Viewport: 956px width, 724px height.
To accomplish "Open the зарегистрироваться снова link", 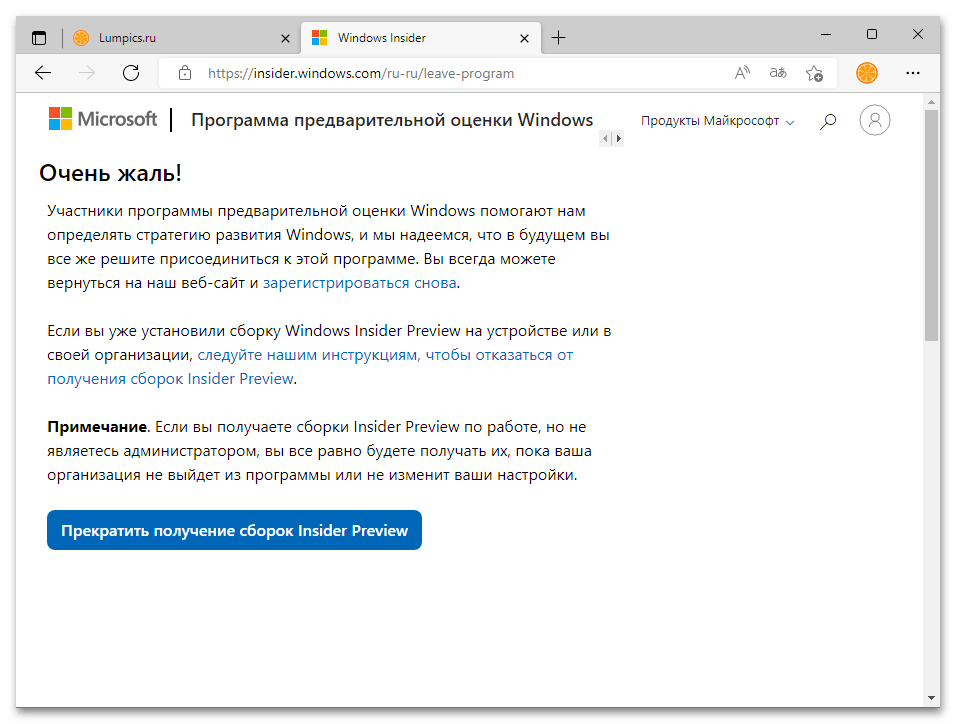I will 360,283.
